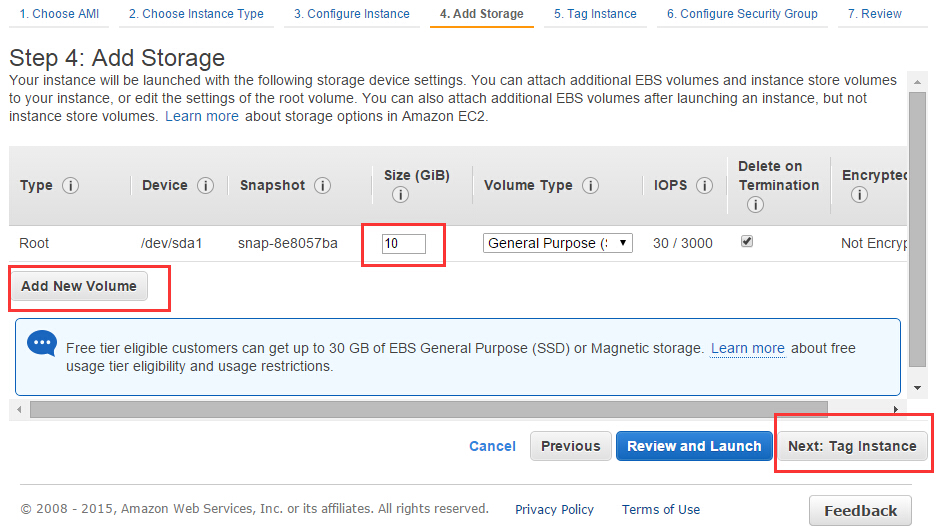Click the root volume size input field

point(404,243)
